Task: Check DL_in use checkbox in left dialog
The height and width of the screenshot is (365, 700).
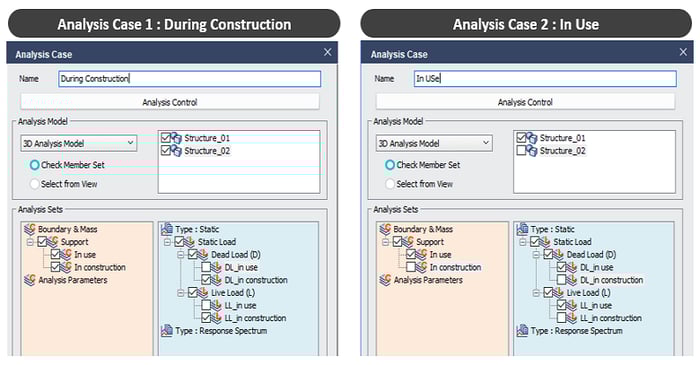Action: pyautogui.click(x=206, y=267)
